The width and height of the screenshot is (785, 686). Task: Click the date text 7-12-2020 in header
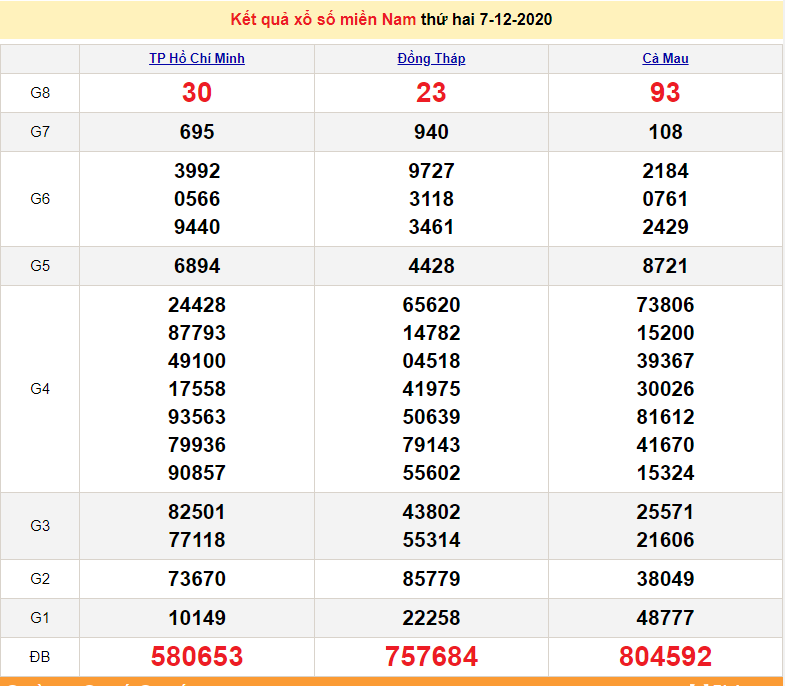coord(515,20)
